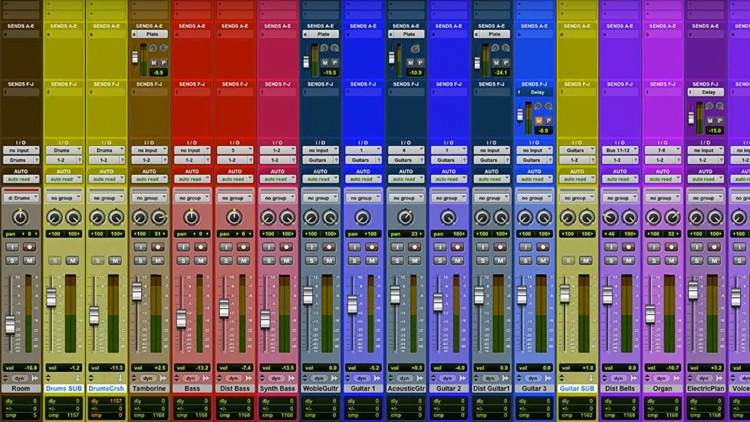The height and width of the screenshot is (422, 750).
Task: Arm the Tamborine track for recording
Action: (158, 247)
